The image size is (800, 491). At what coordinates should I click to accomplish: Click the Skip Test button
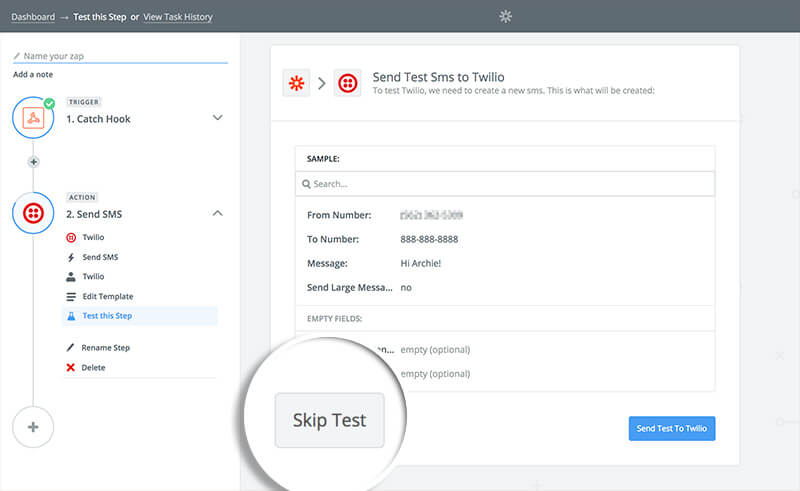coord(330,420)
